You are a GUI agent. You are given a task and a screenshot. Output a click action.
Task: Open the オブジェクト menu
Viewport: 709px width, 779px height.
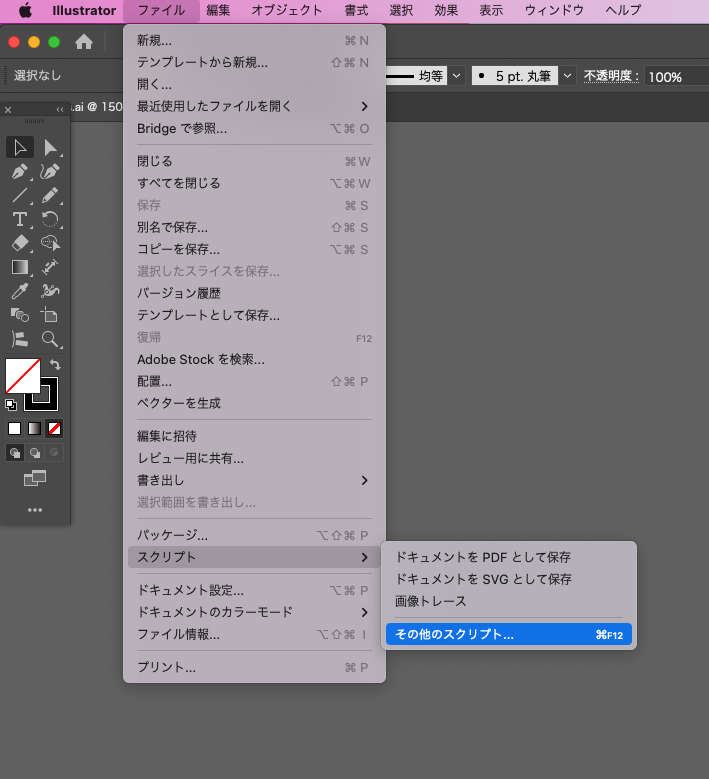287,10
